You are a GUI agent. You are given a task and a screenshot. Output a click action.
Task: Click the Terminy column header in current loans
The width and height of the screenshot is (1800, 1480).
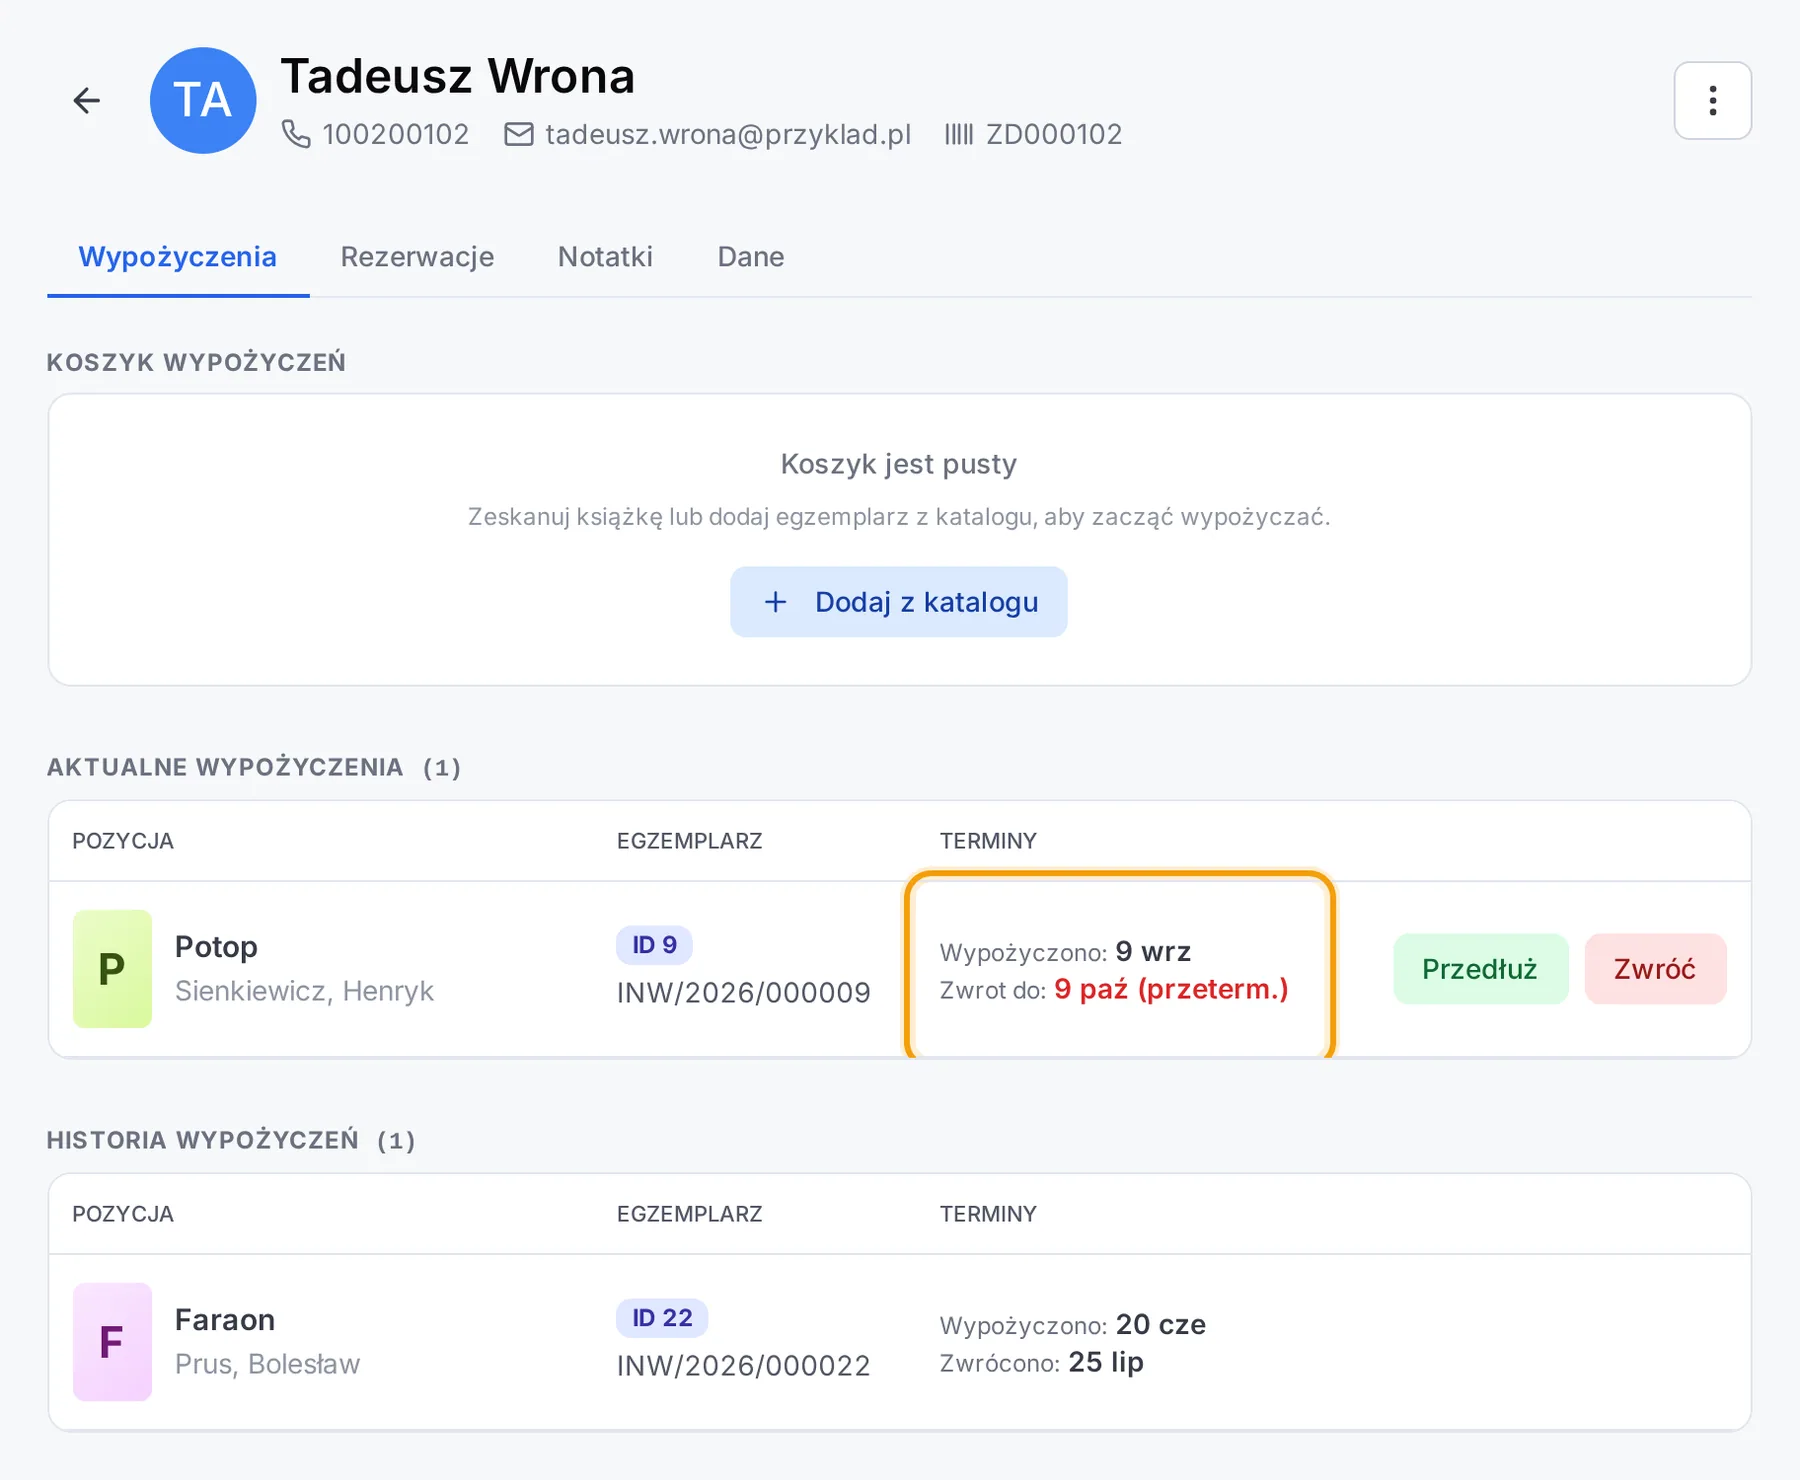pos(988,841)
